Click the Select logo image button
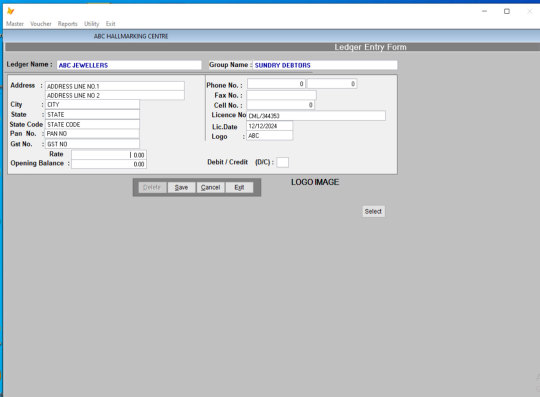The image size is (540, 397). pos(373,211)
